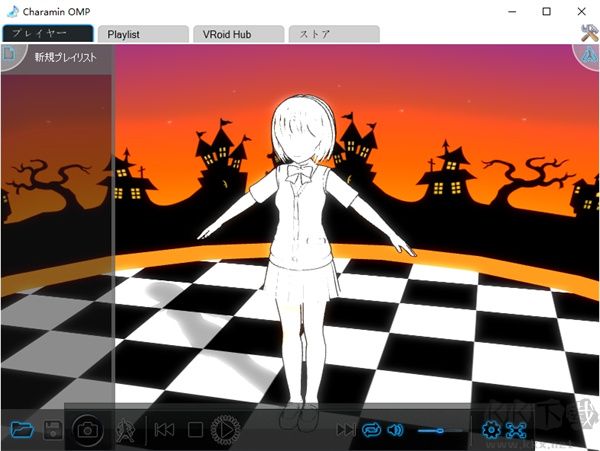Switch to the プレイヤー tab
The image size is (600, 451).
(47, 34)
